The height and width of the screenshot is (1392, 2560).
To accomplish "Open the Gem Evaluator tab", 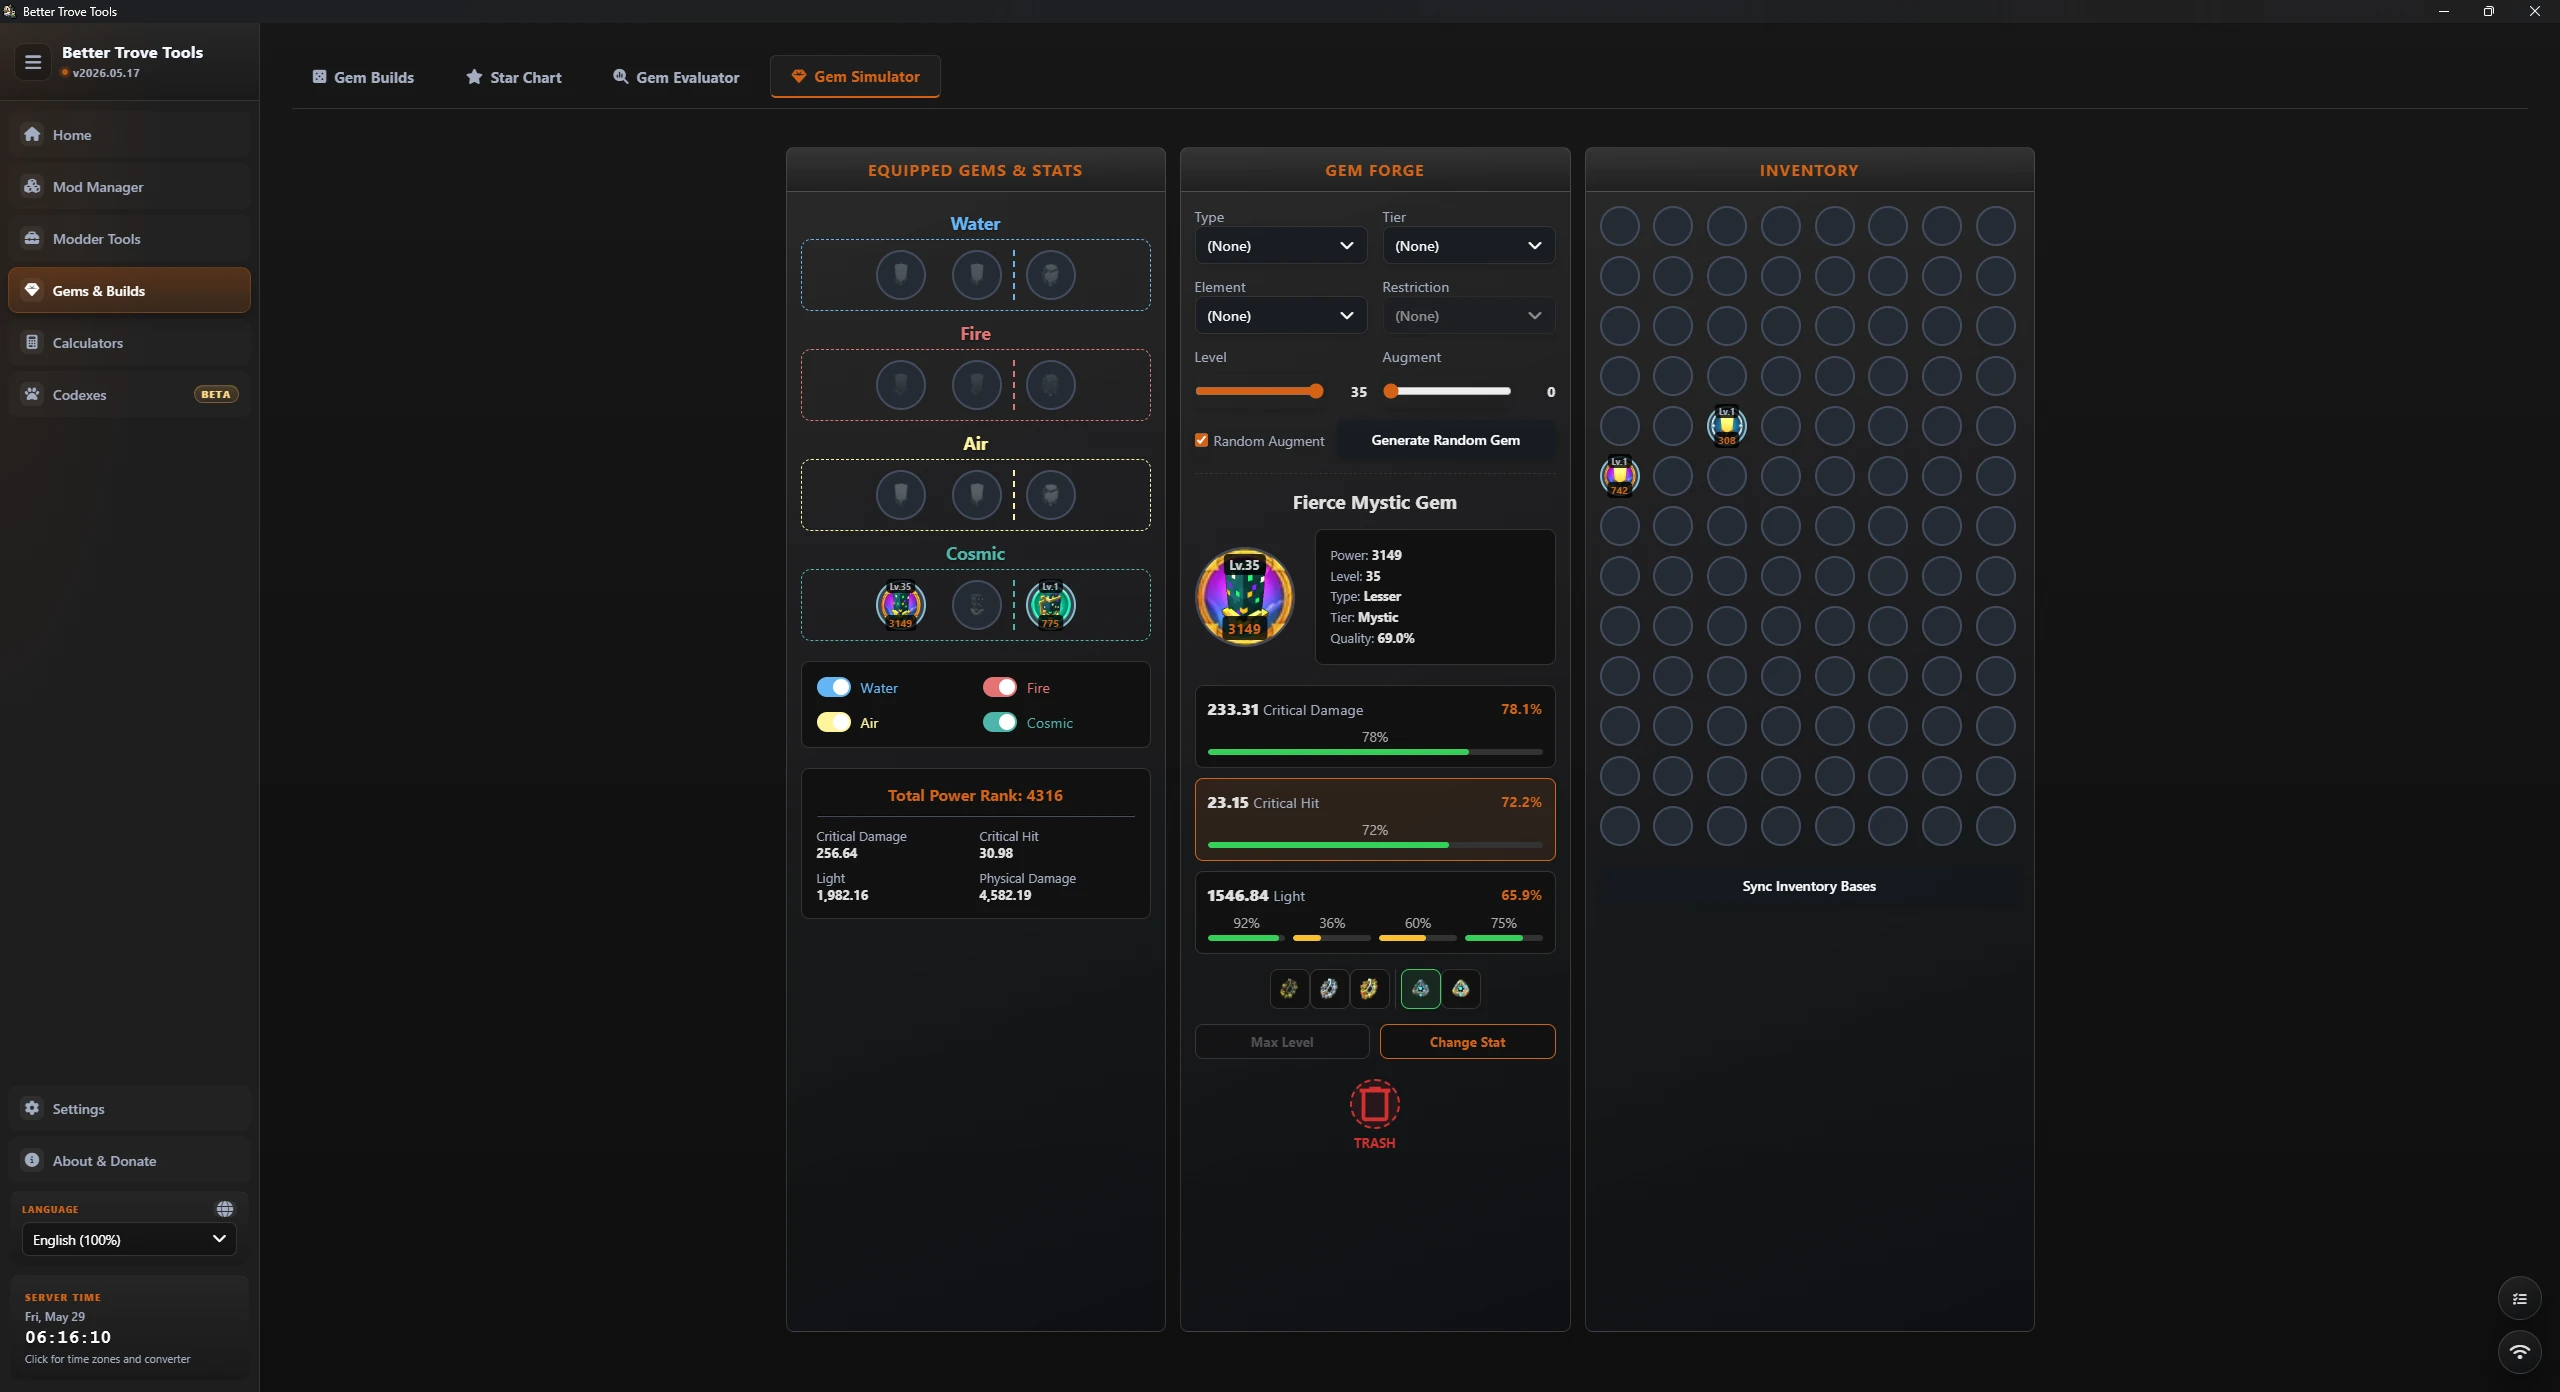I will tap(676, 77).
